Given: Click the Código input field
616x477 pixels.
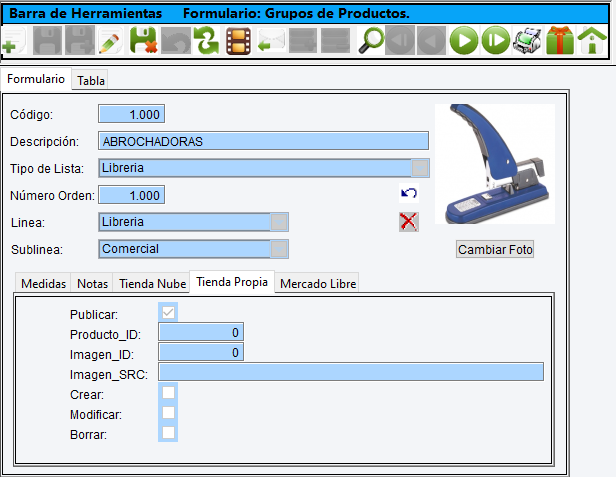Looking at the screenshot, I should click(131, 114).
